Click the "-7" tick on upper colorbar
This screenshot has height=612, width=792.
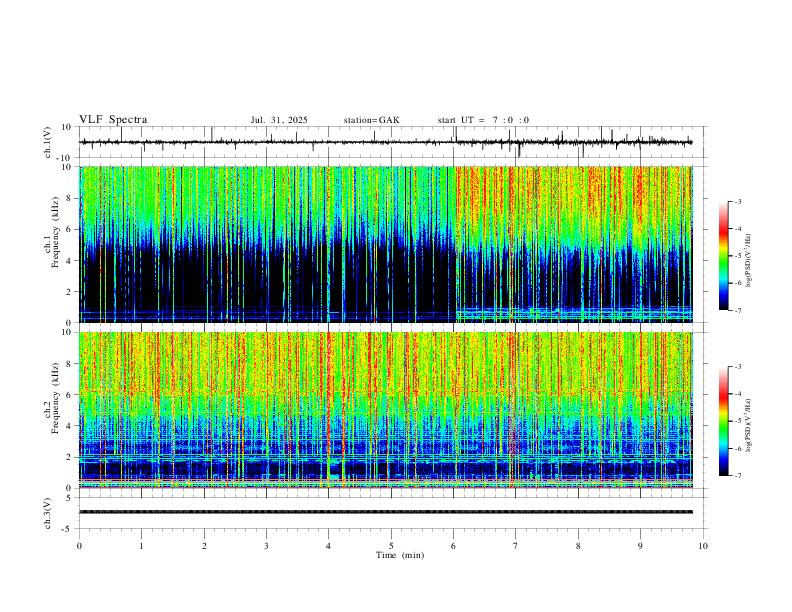[x=738, y=311]
